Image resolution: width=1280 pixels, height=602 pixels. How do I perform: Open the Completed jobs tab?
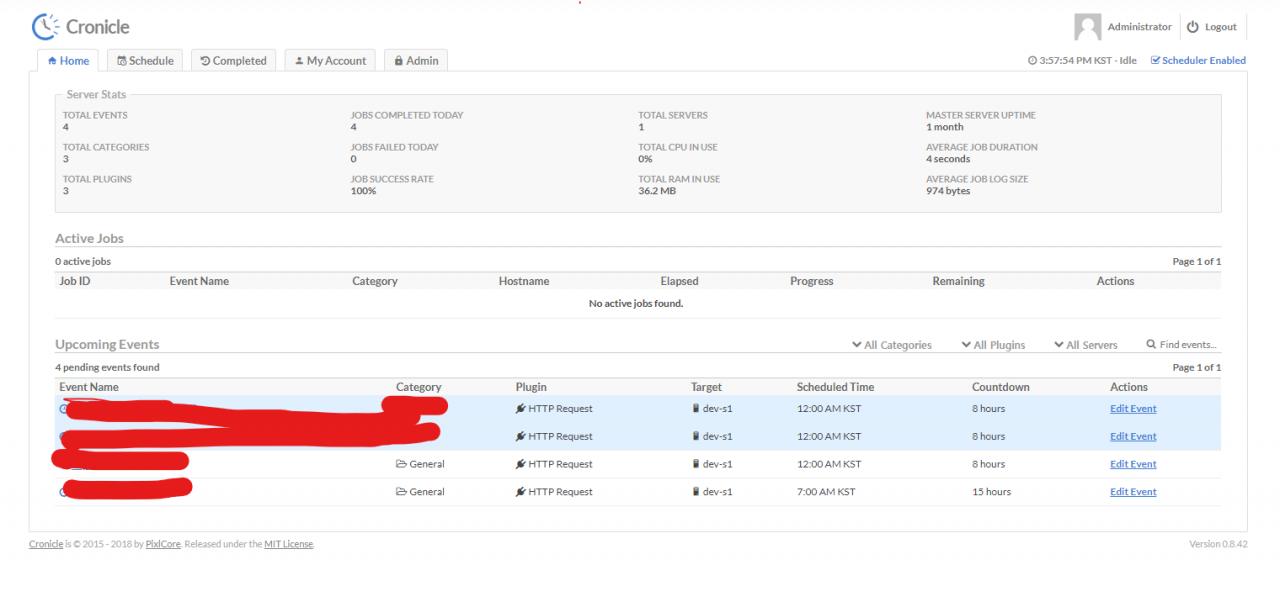point(233,61)
